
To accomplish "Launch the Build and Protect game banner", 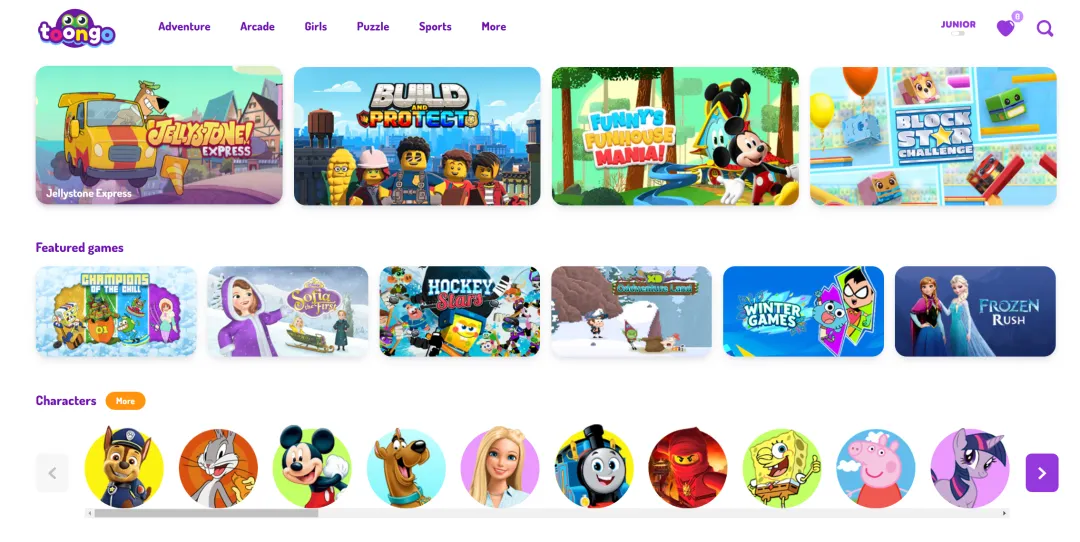I will (417, 136).
